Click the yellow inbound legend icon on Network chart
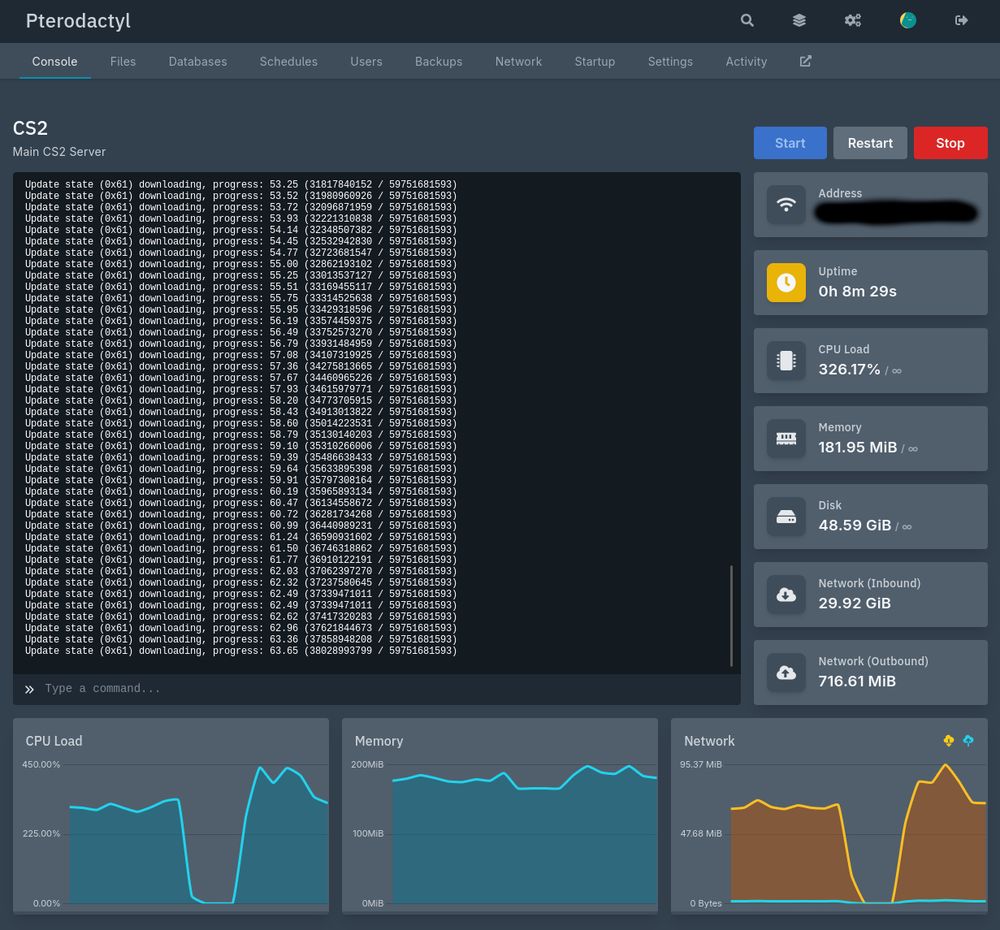The height and width of the screenshot is (930, 1000). [x=948, y=740]
